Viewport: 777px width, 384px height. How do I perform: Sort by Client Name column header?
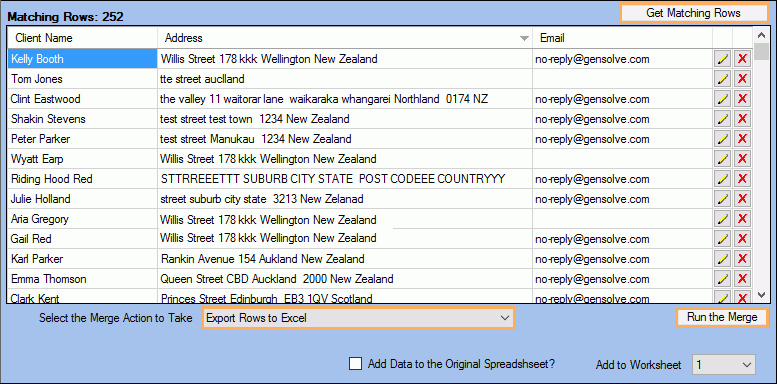click(83, 38)
